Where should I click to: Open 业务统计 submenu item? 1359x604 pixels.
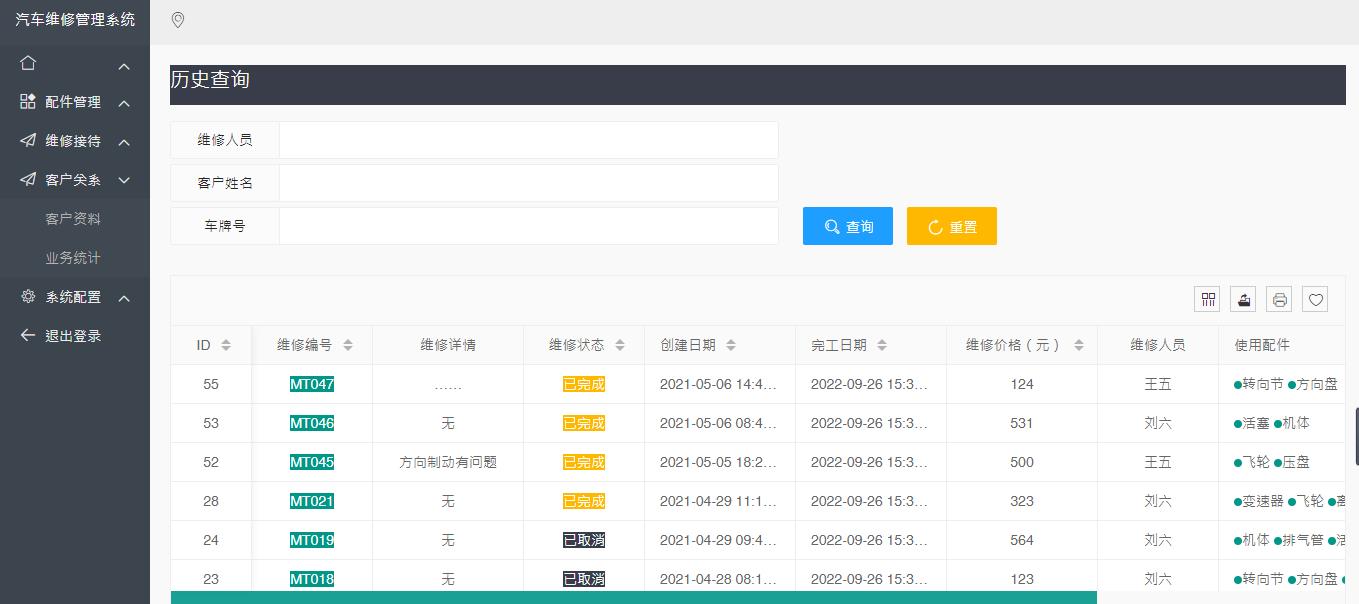pyautogui.click(x=73, y=258)
